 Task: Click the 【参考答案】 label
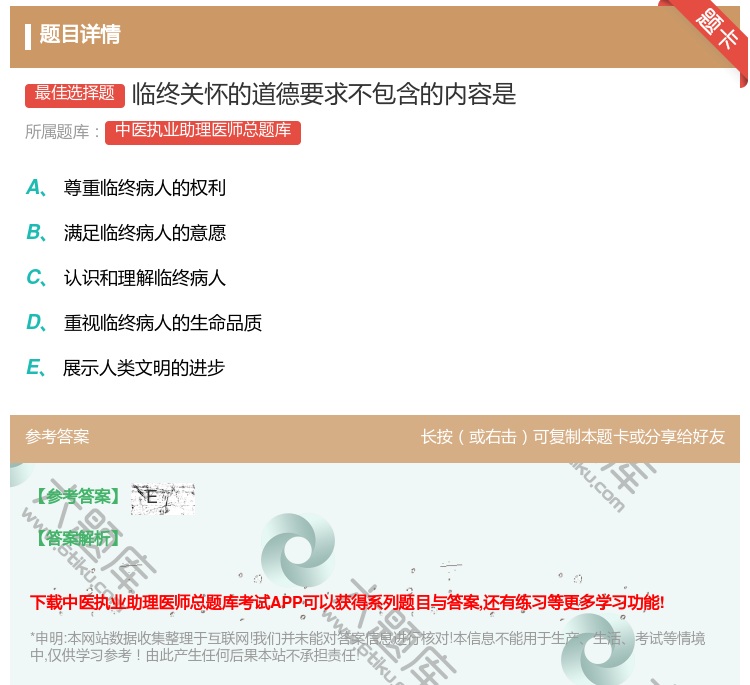(x=79, y=497)
